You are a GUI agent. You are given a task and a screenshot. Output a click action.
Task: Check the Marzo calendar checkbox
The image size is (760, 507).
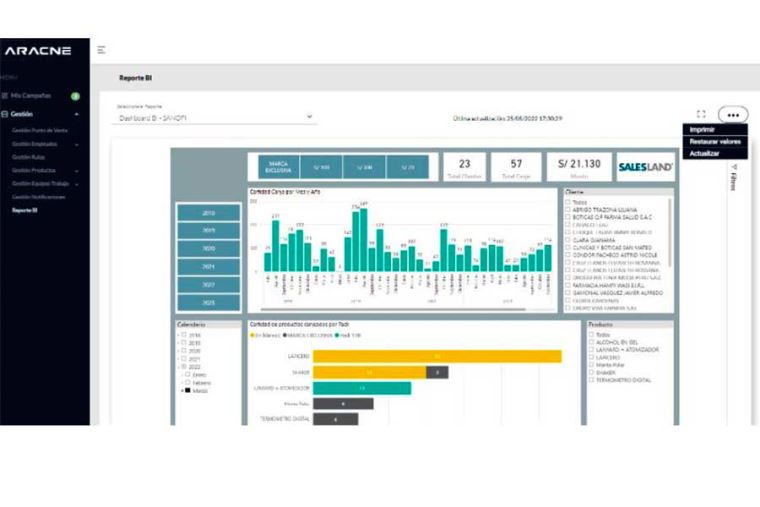click(184, 391)
